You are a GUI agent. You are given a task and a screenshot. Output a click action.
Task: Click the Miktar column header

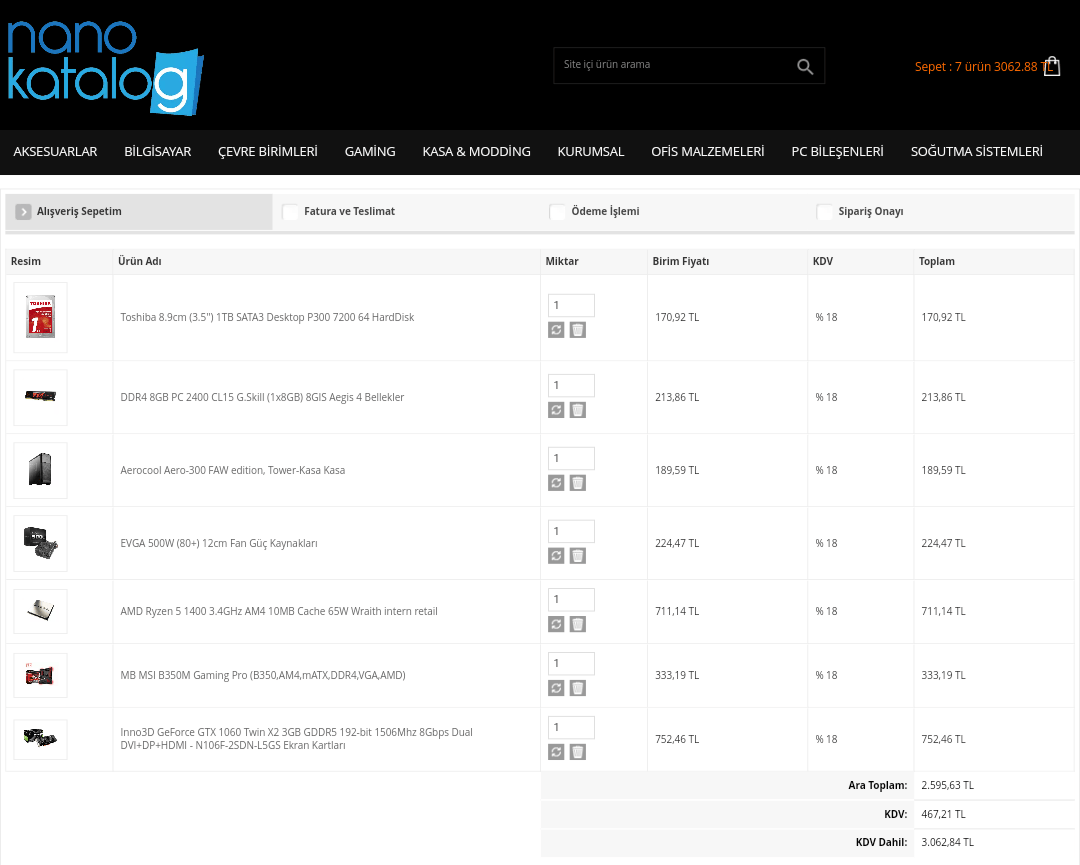coord(562,261)
